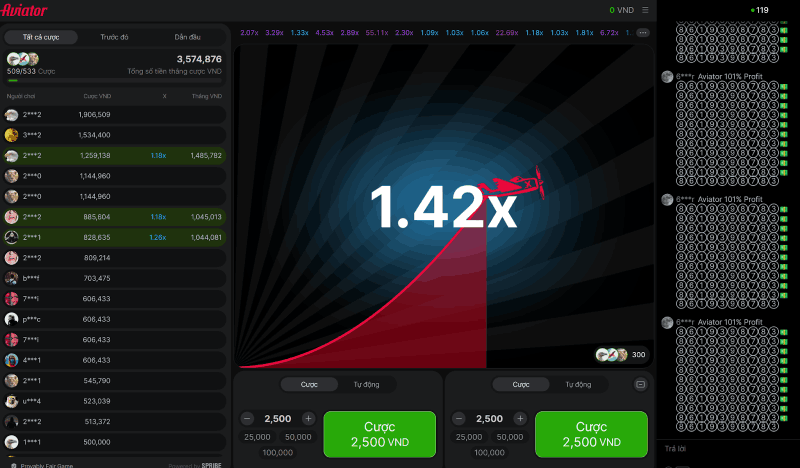Expand round history with the three-dots button
800x468 pixels.
point(643,33)
